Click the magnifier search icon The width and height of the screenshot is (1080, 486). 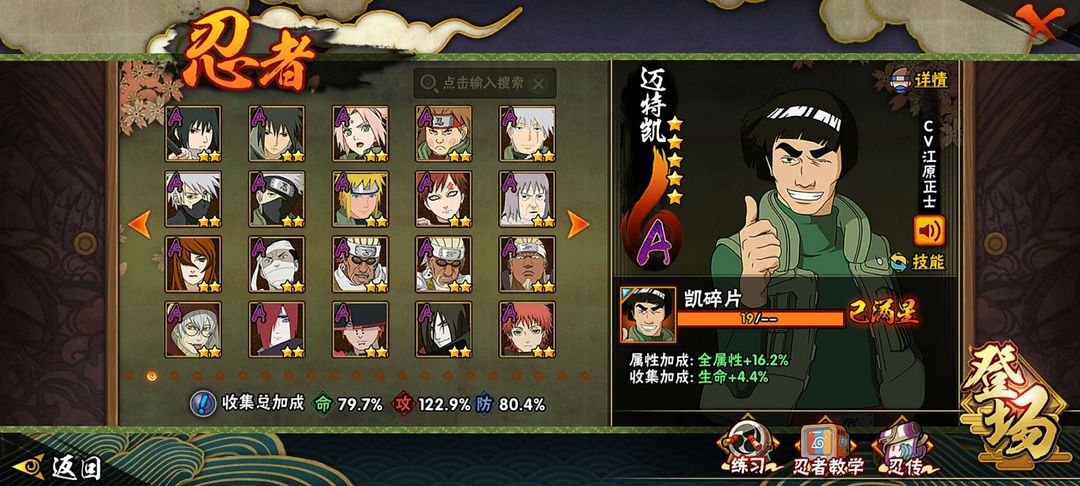[x=429, y=83]
